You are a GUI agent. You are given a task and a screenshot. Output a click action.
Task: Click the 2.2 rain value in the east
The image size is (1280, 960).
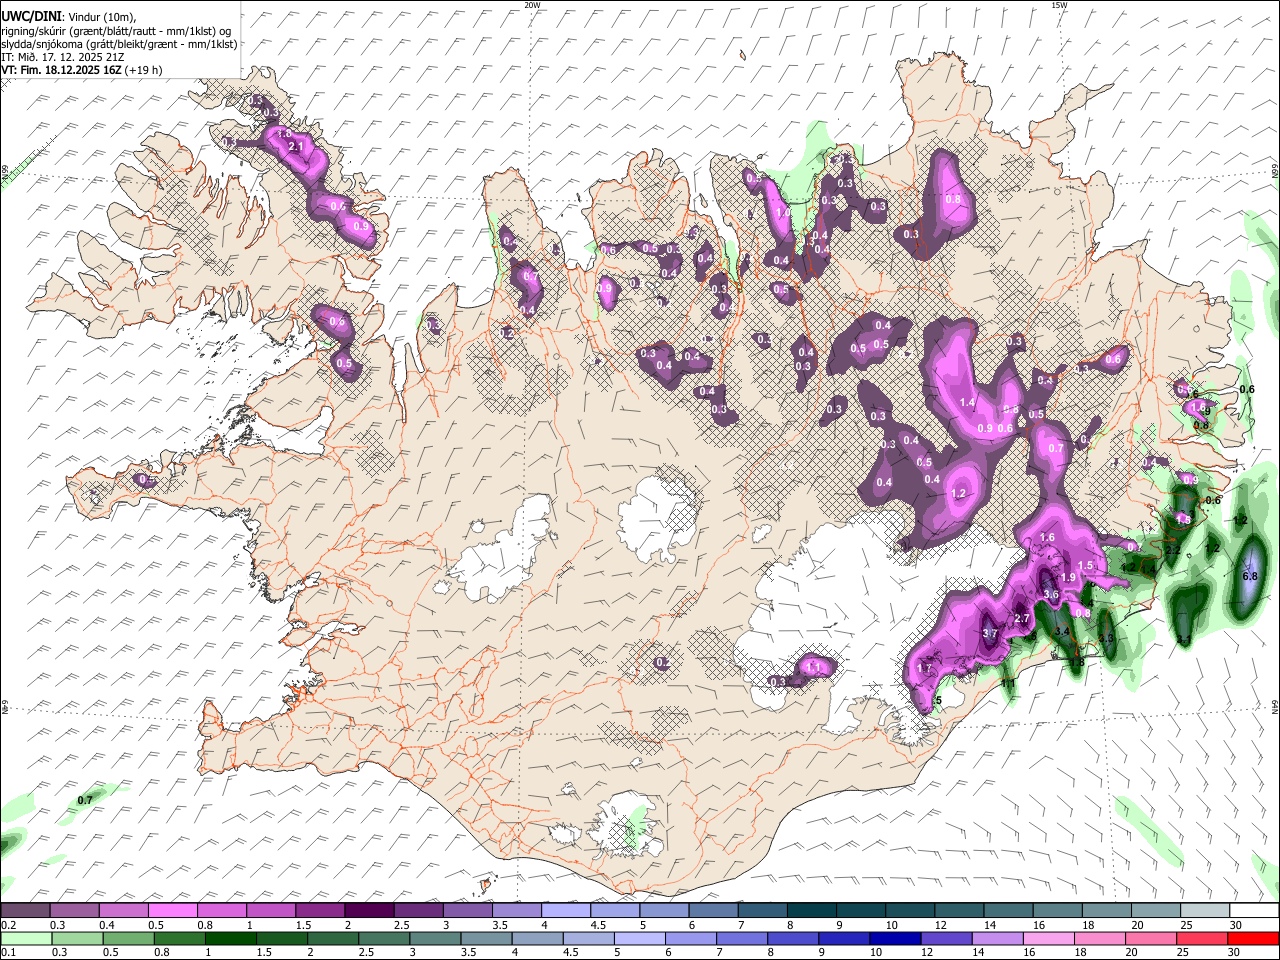click(1173, 551)
